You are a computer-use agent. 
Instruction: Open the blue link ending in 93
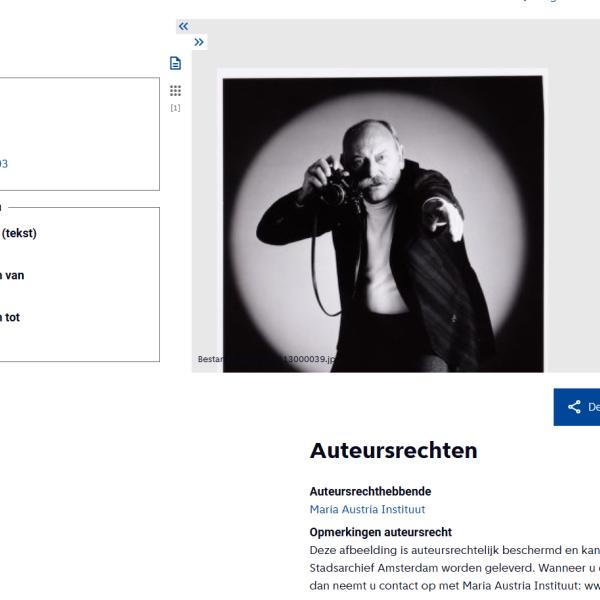4,164
